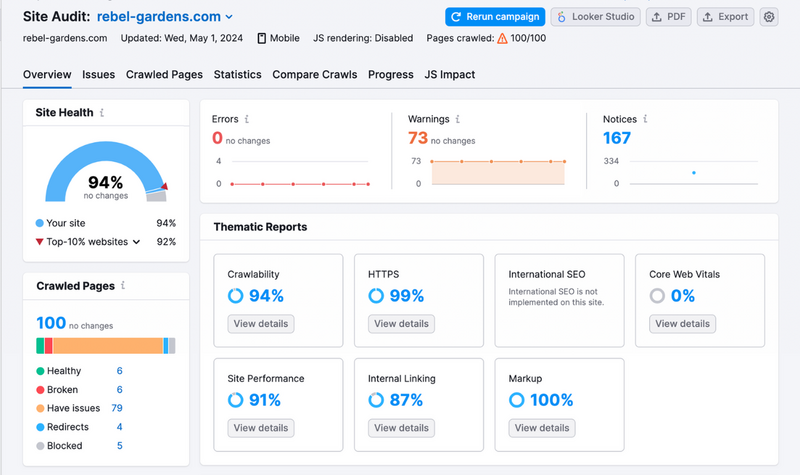The height and width of the screenshot is (475, 800).
Task: Open the 73 warnings count link
Action: [x=417, y=138]
